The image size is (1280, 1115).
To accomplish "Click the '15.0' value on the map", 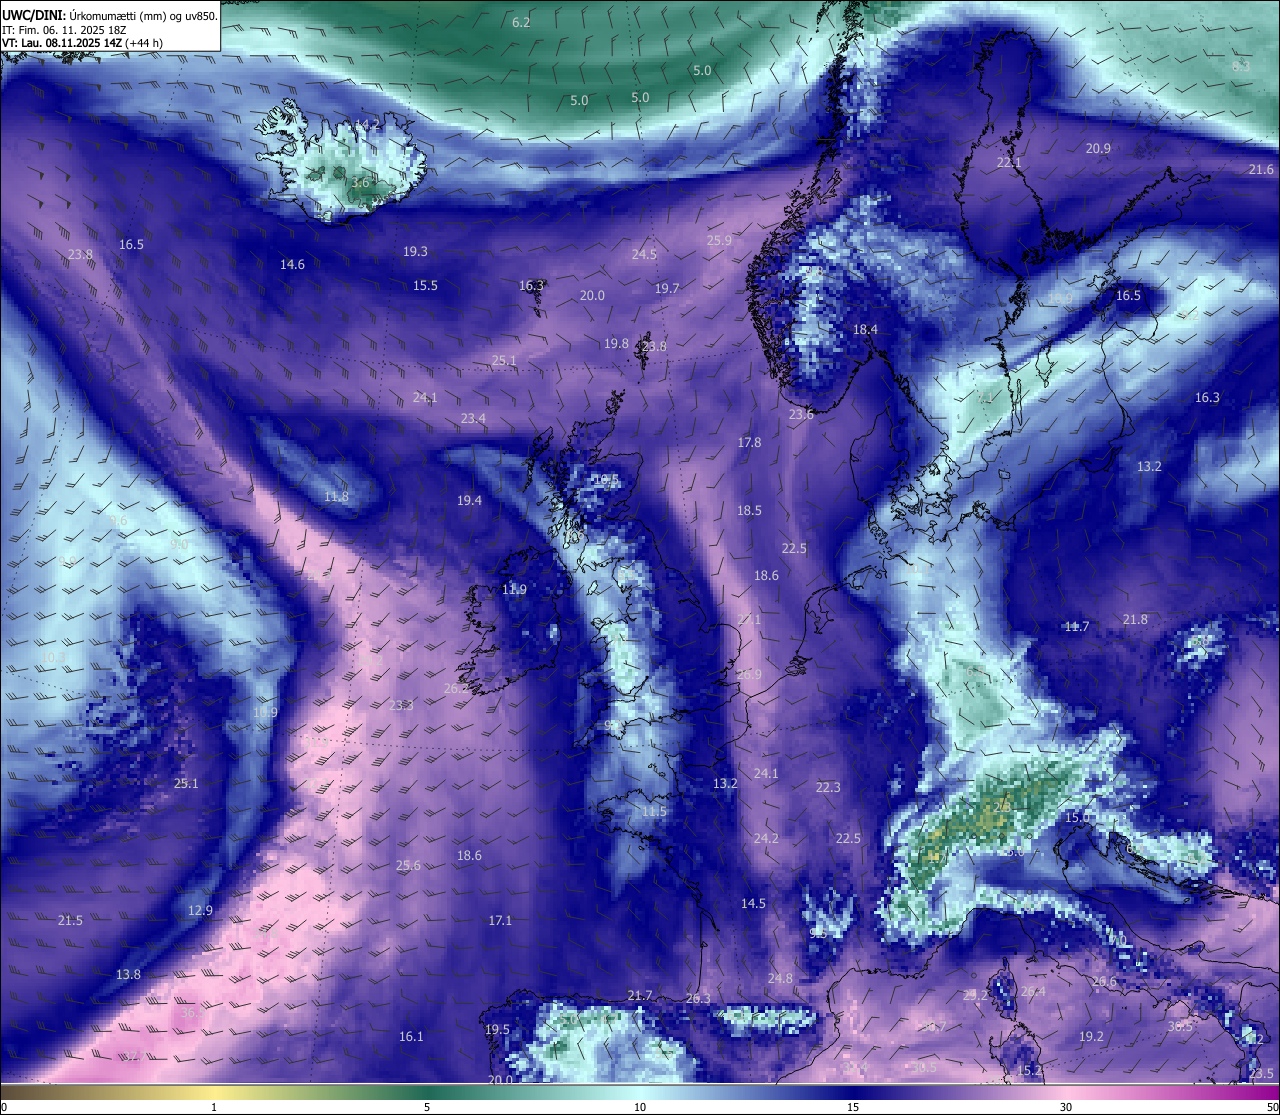I will [x=1077, y=817].
